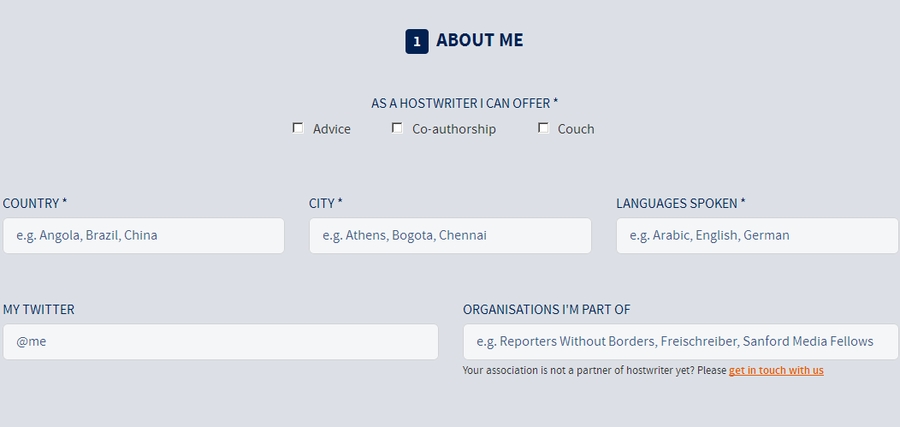Click the LANGUAGES SPOKEN * label

pos(681,203)
